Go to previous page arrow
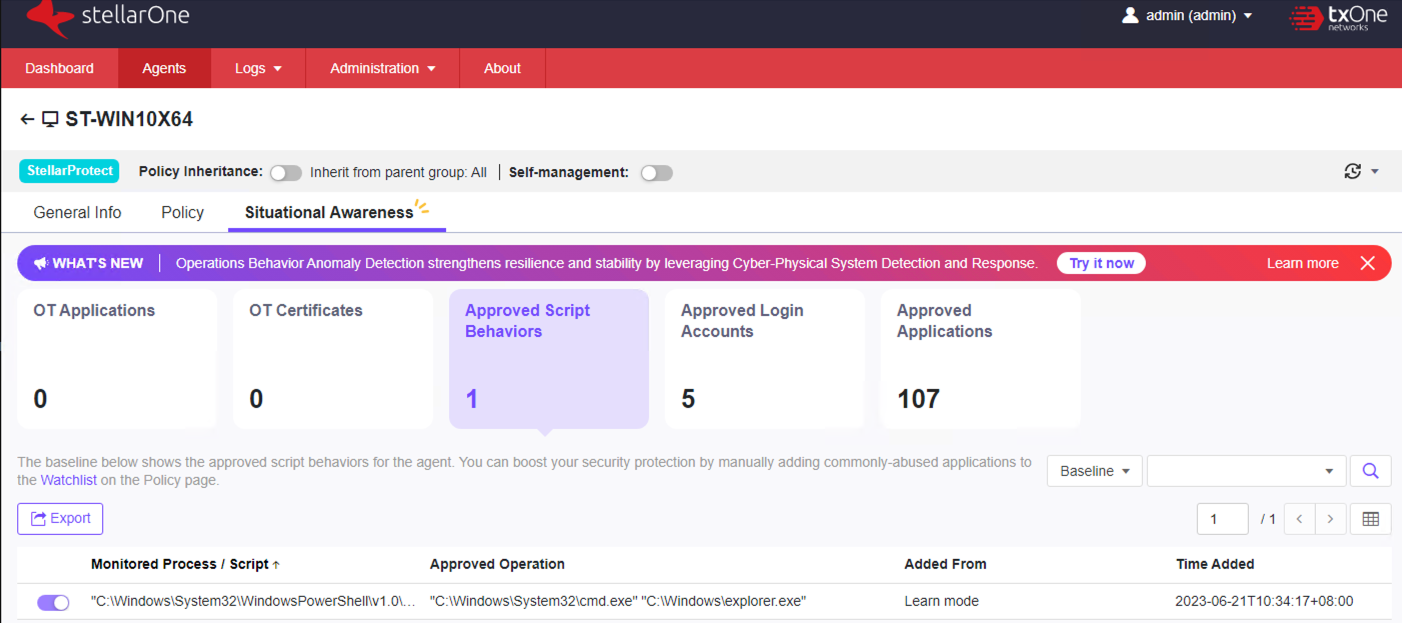 tap(1299, 519)
